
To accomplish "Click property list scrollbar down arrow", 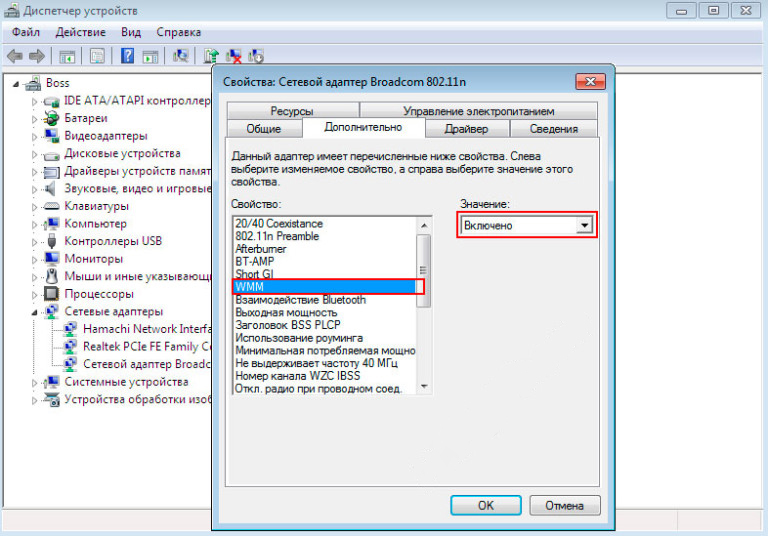I will coord(424,387).
